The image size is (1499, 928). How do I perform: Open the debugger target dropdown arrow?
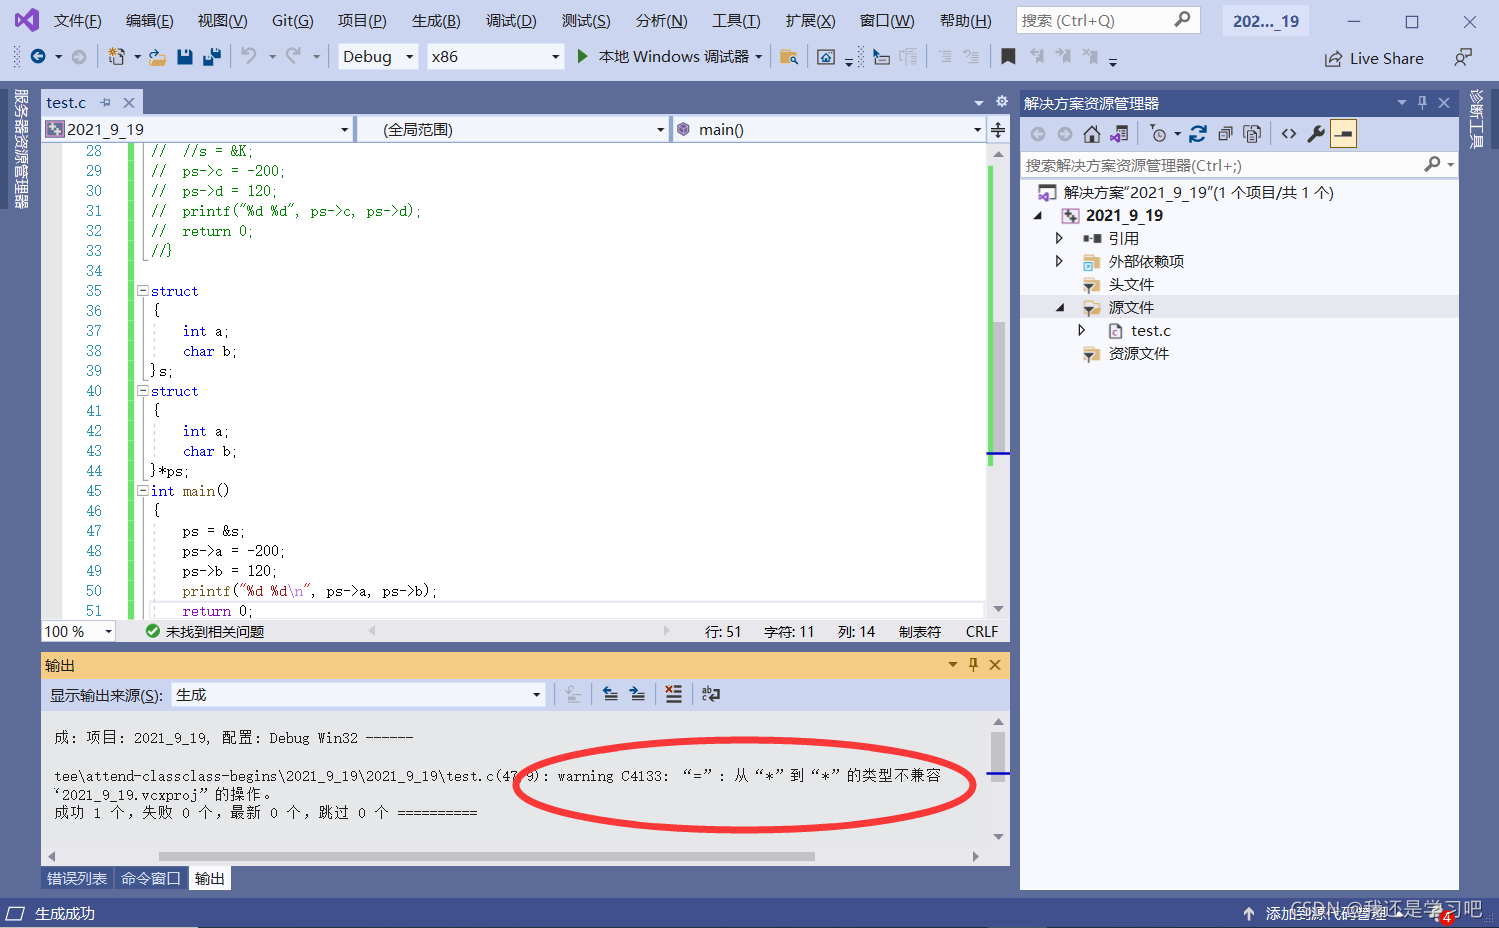[x=759, y=57]
